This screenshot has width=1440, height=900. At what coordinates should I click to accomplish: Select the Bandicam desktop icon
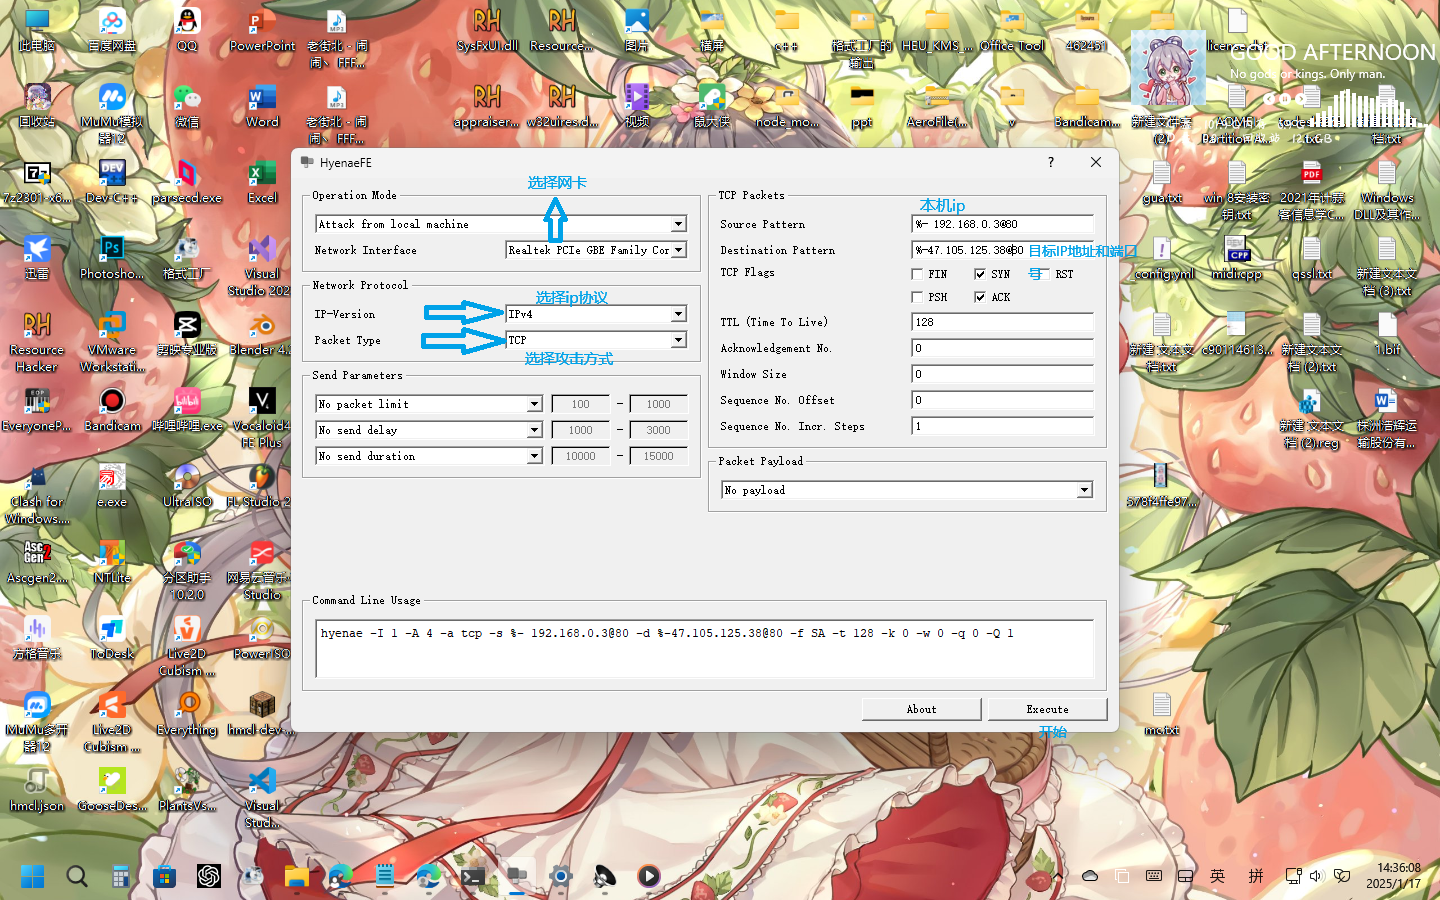point(111,403)
